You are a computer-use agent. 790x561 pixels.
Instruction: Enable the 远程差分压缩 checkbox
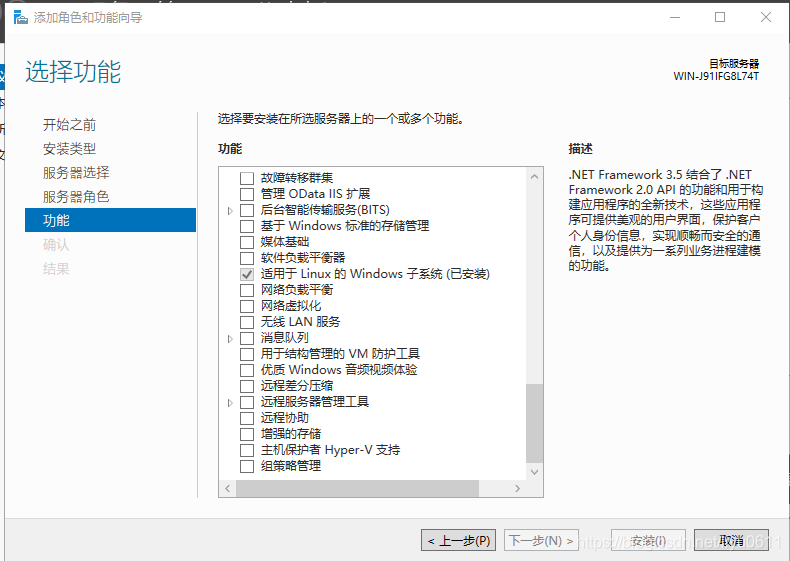pyautogui.click(x=247, y=386)
